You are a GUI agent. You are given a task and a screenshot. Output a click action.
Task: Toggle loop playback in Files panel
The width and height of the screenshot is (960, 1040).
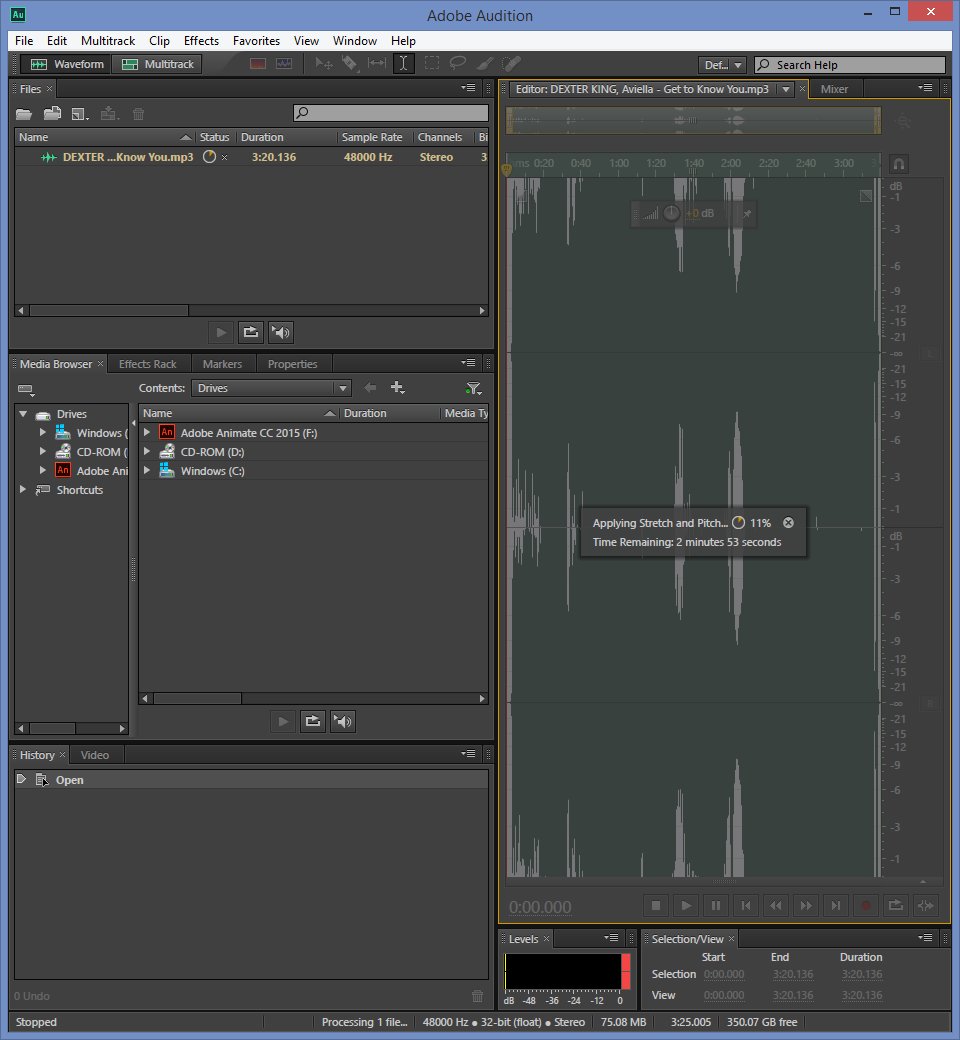[x=251, y=332]
